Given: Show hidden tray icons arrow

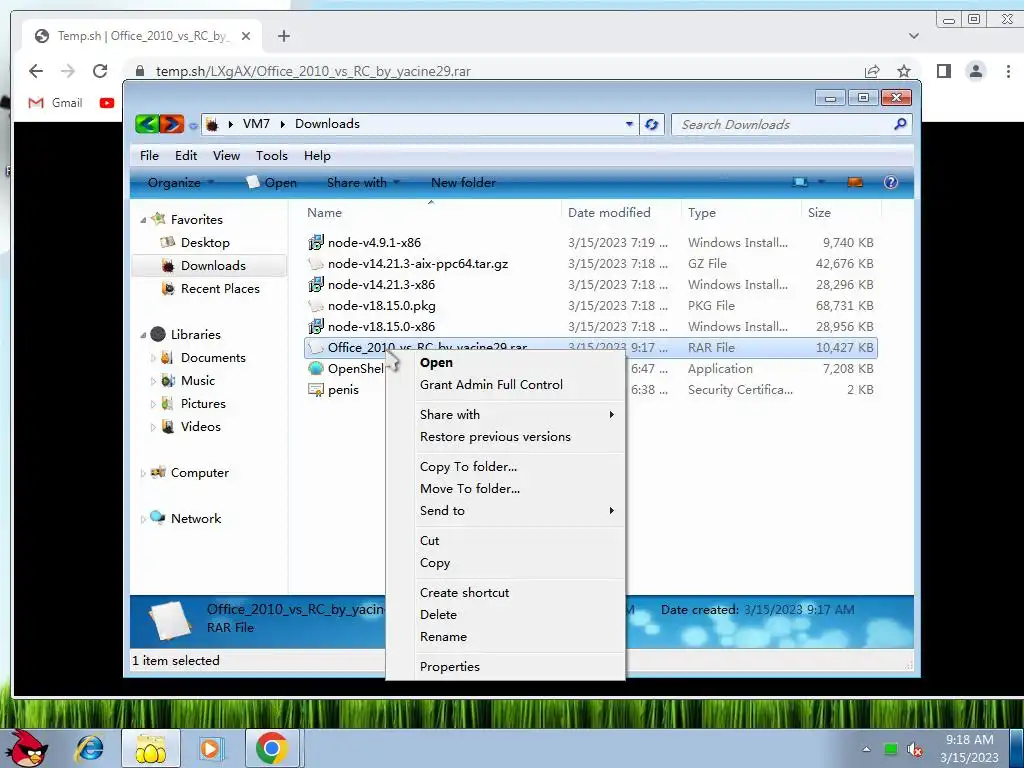Looking at the screenshot, I should point(866,749).
